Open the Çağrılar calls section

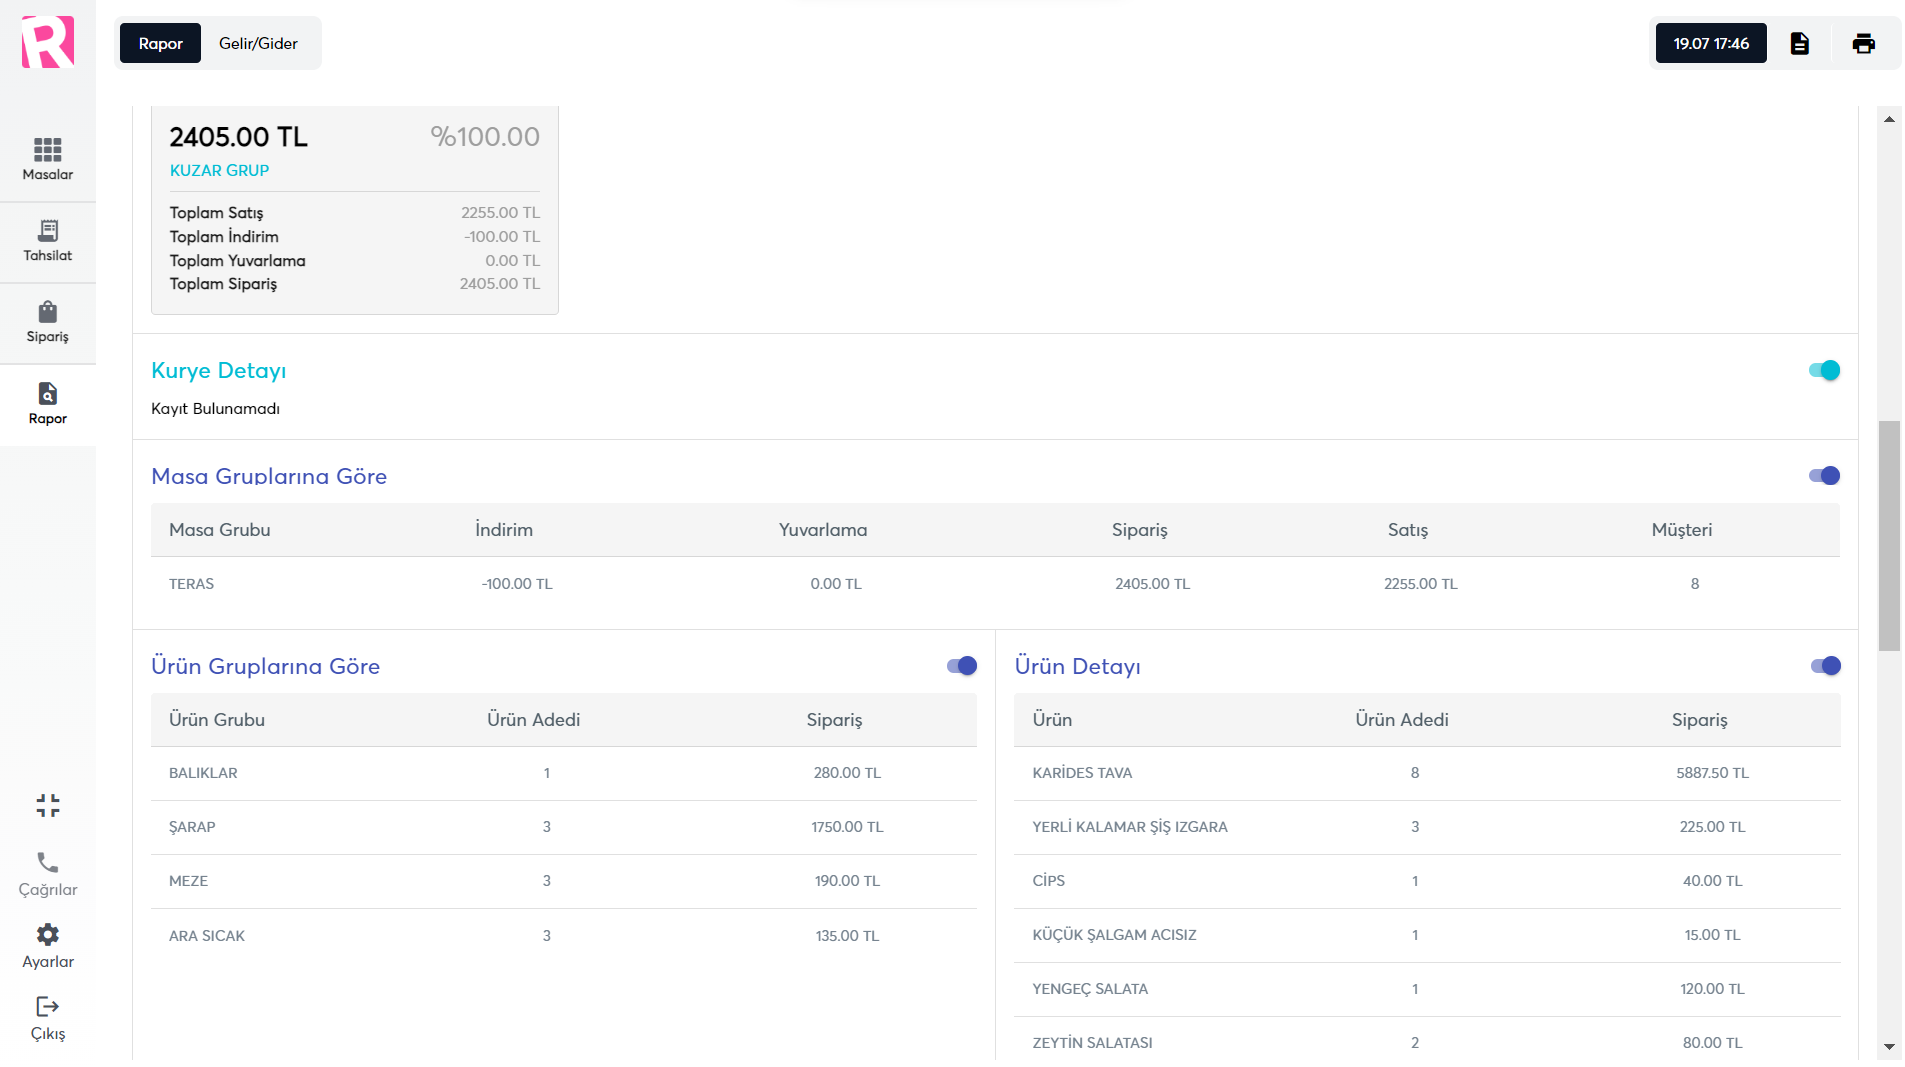[47, 874]
